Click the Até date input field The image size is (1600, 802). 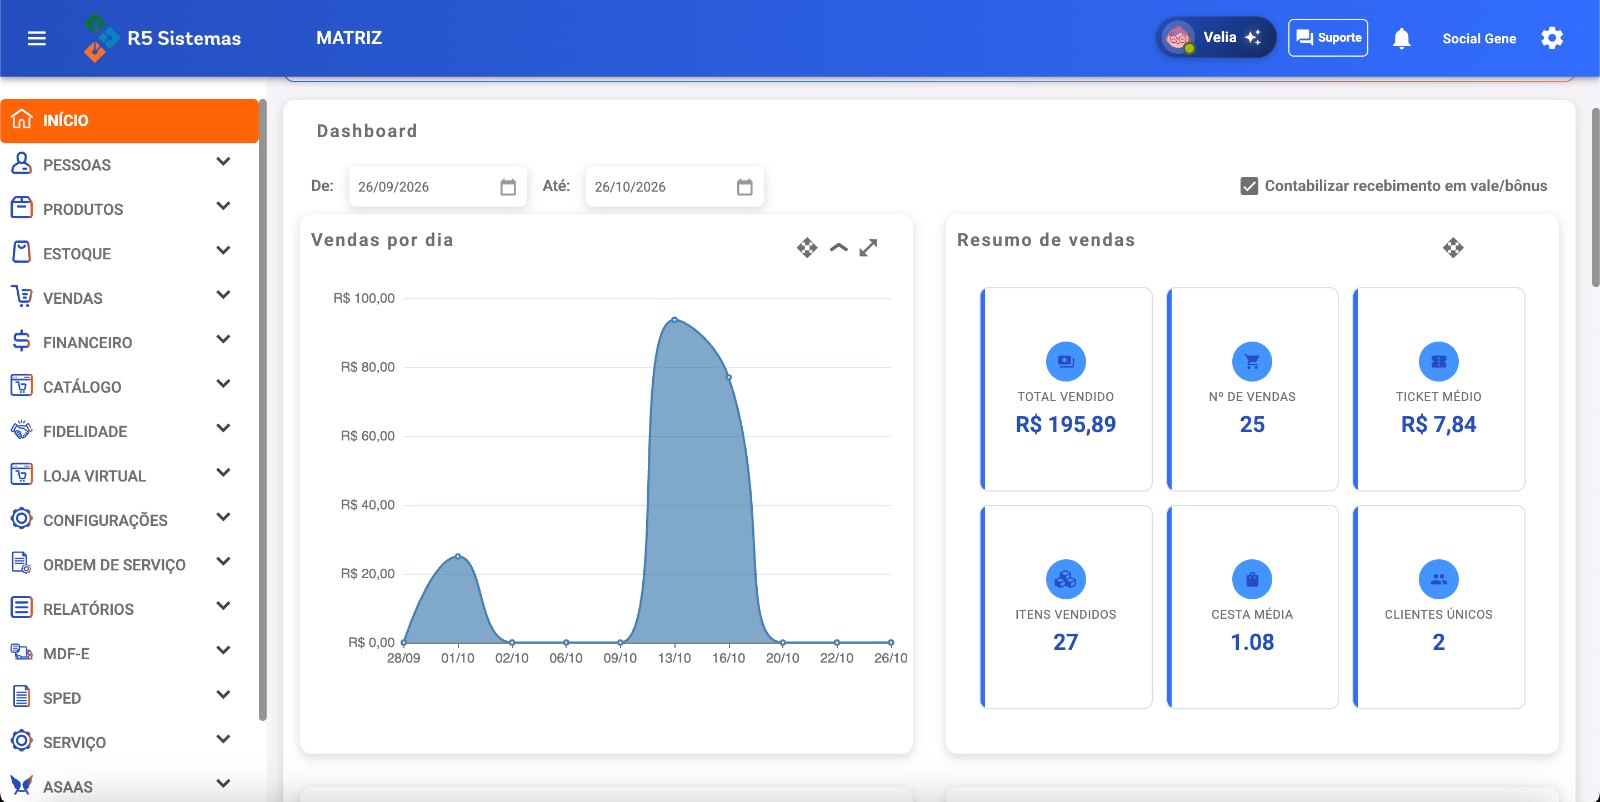675,187
